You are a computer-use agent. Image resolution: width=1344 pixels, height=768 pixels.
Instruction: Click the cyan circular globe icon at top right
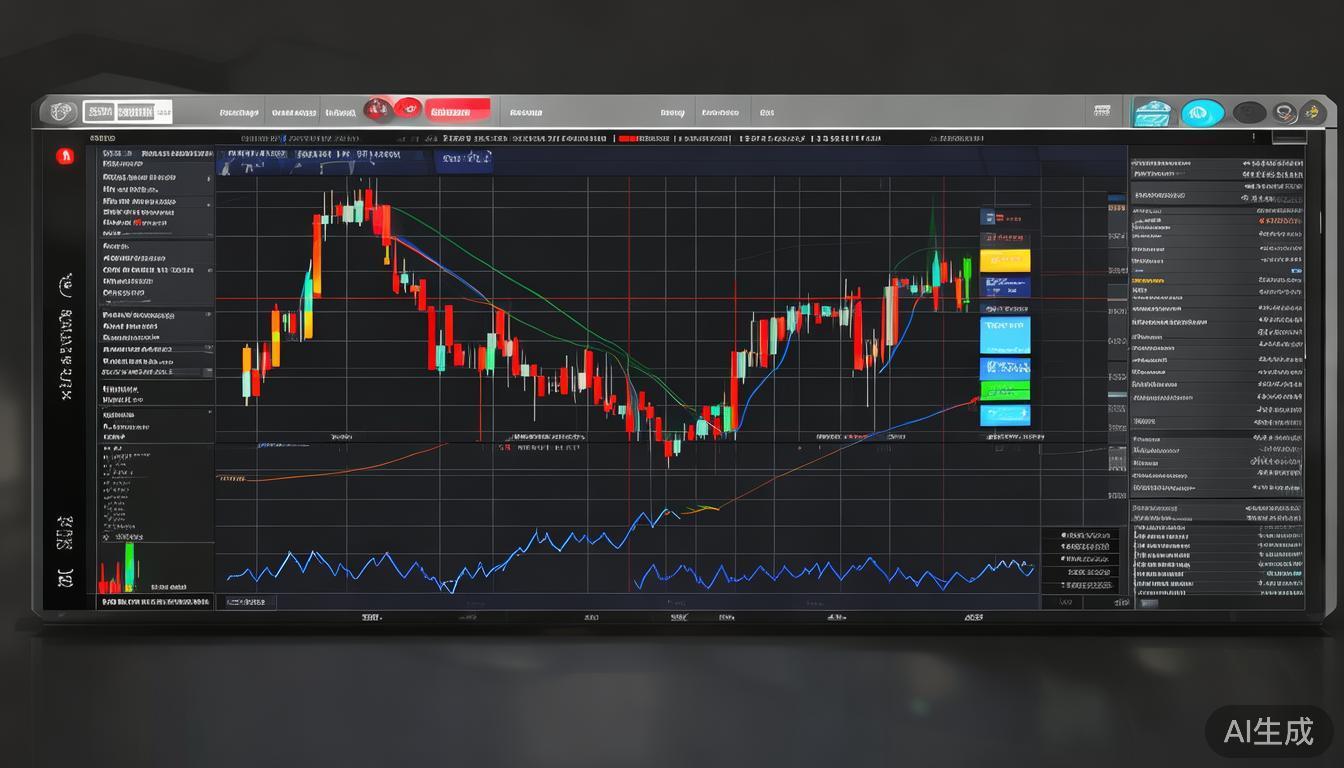pos(1202,113)
